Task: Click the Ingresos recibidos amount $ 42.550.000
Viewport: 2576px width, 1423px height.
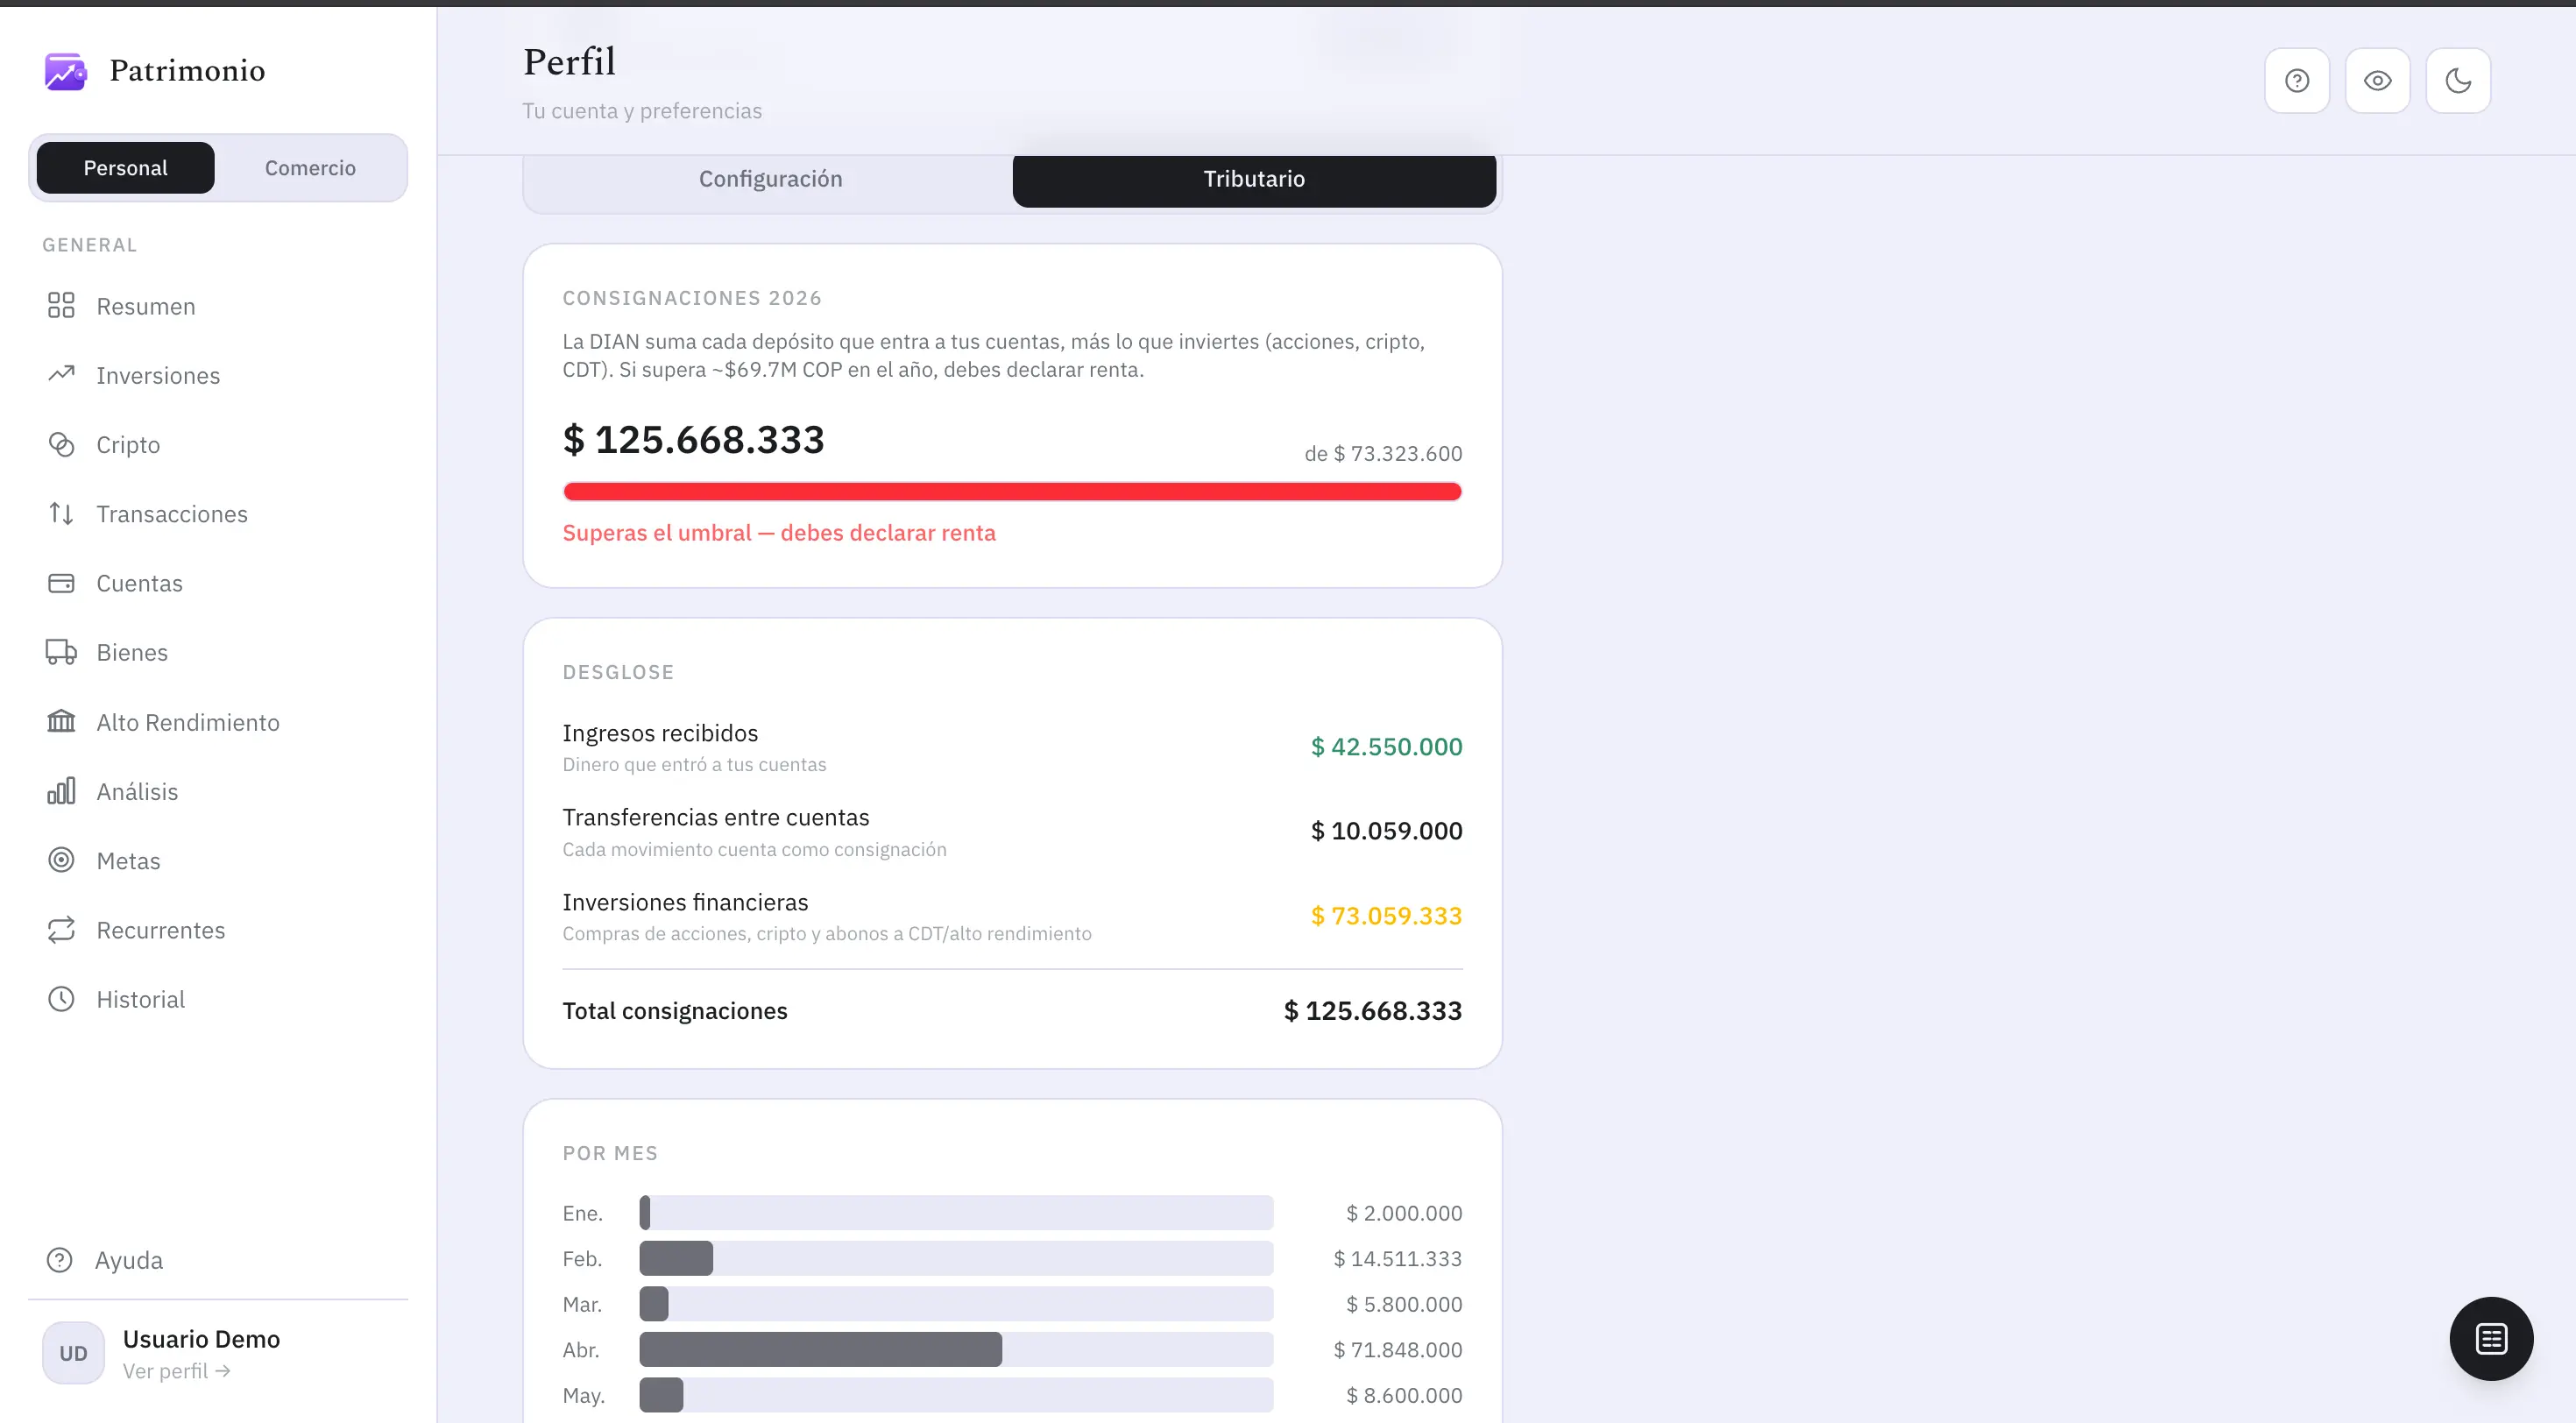Action: pyautogui.click(x=1386, y=747)
